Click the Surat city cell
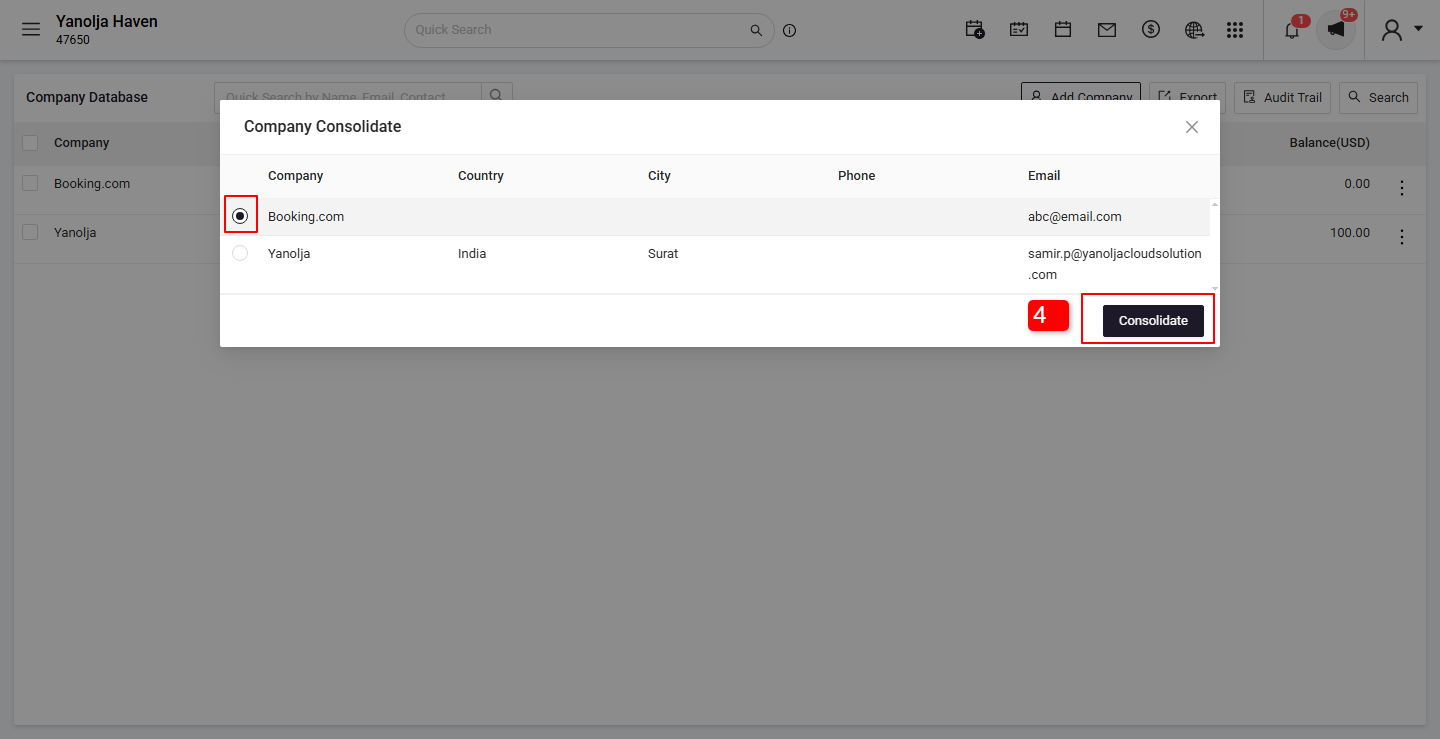1440x739 pixels. tap(663, 254)
